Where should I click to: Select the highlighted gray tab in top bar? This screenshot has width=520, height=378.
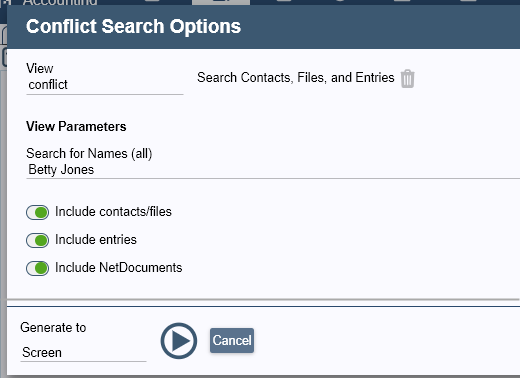[x=221, y=2]
